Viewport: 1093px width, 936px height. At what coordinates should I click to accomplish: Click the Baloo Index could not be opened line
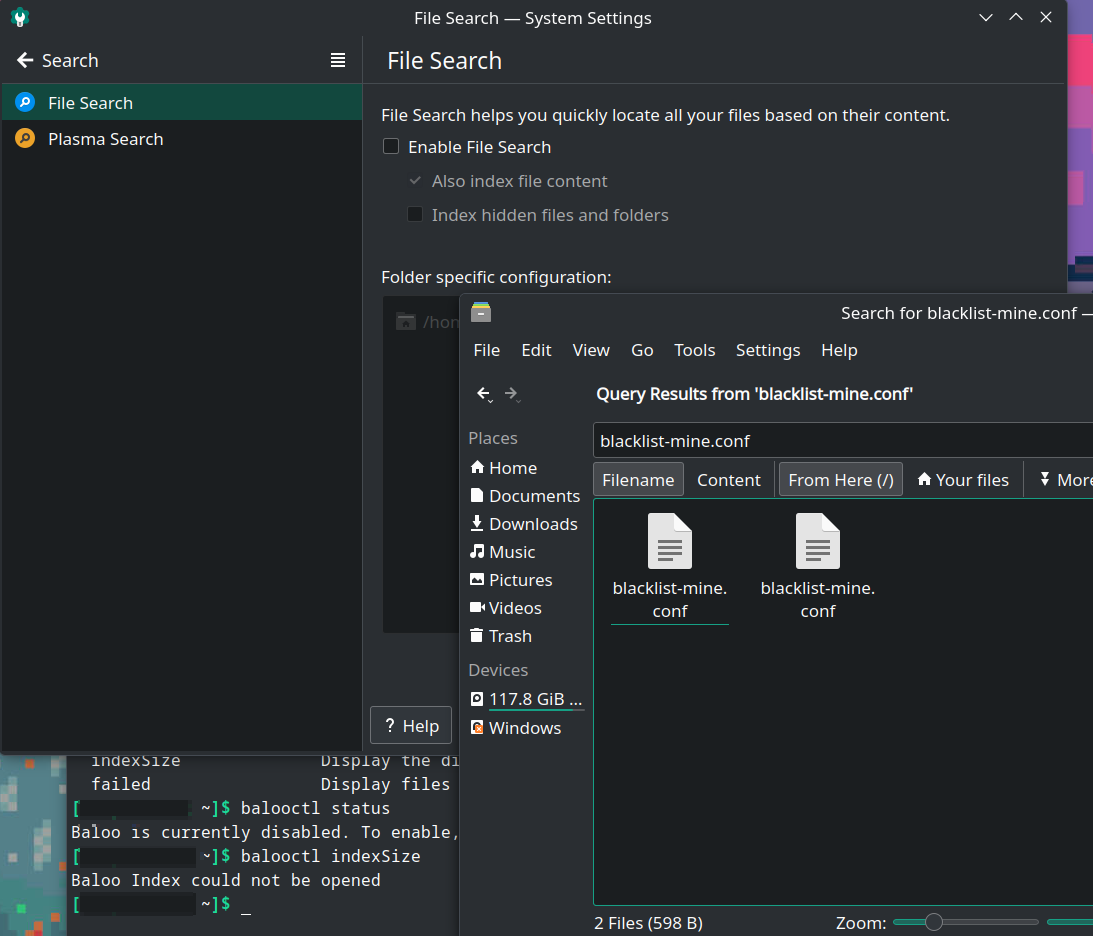[226, 880]
